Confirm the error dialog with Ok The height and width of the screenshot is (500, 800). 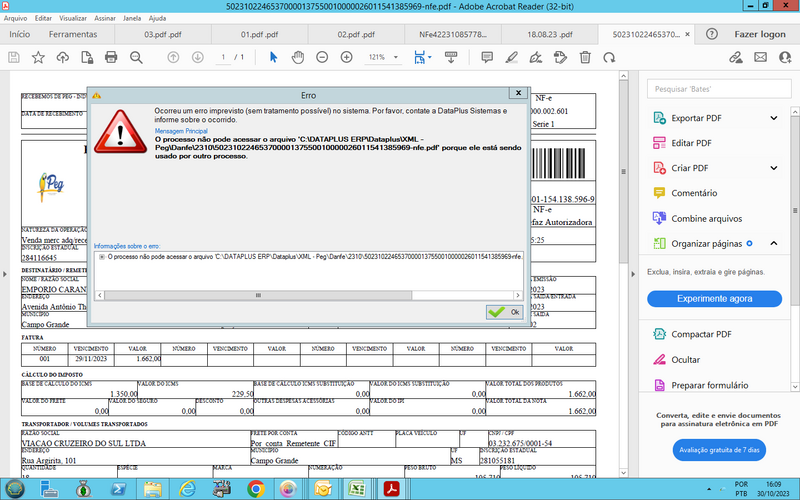[505, 312]
